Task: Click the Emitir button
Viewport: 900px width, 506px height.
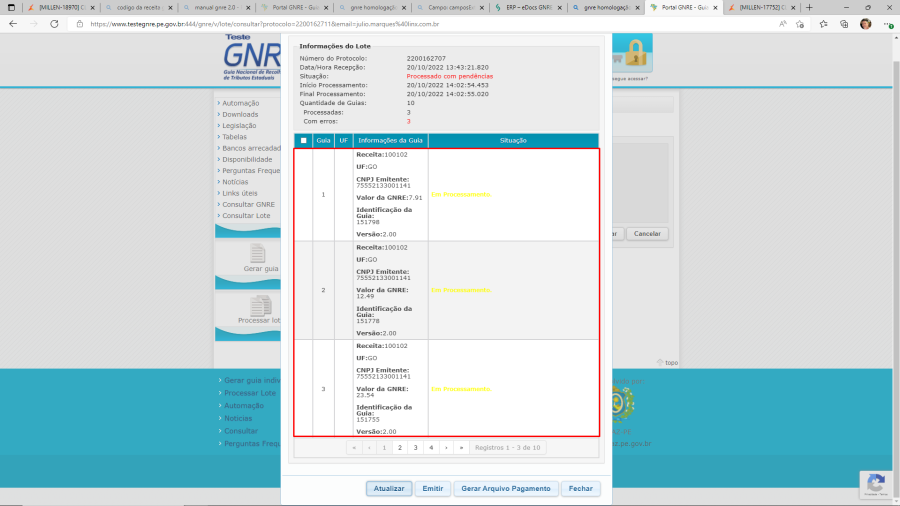Action: tap(433, 488)
